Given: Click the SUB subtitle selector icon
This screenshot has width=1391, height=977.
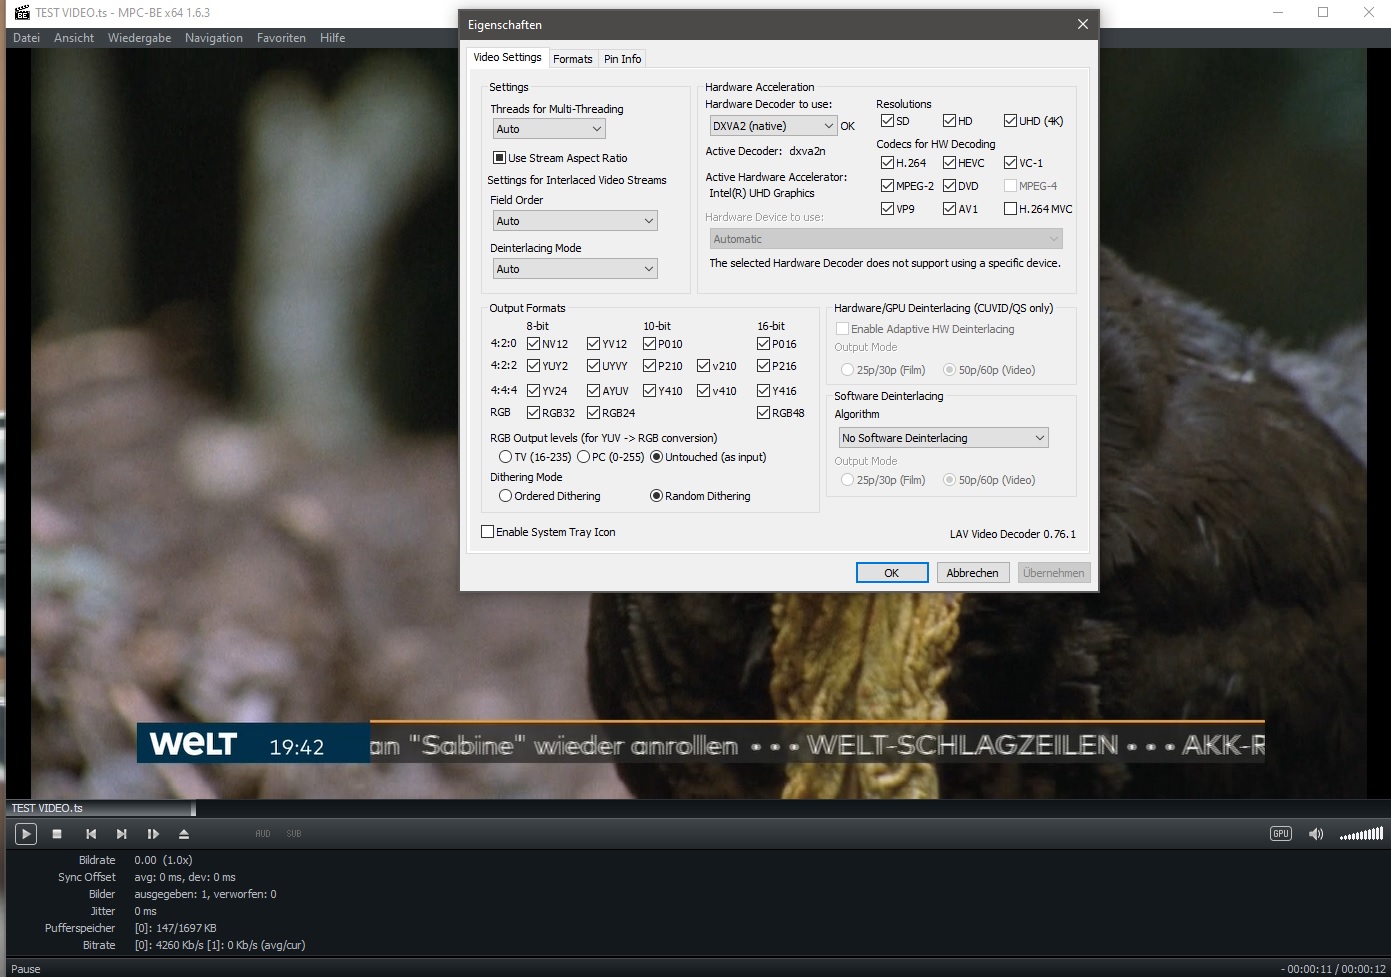Looking at the screenshot, I should tap(294, 834).
